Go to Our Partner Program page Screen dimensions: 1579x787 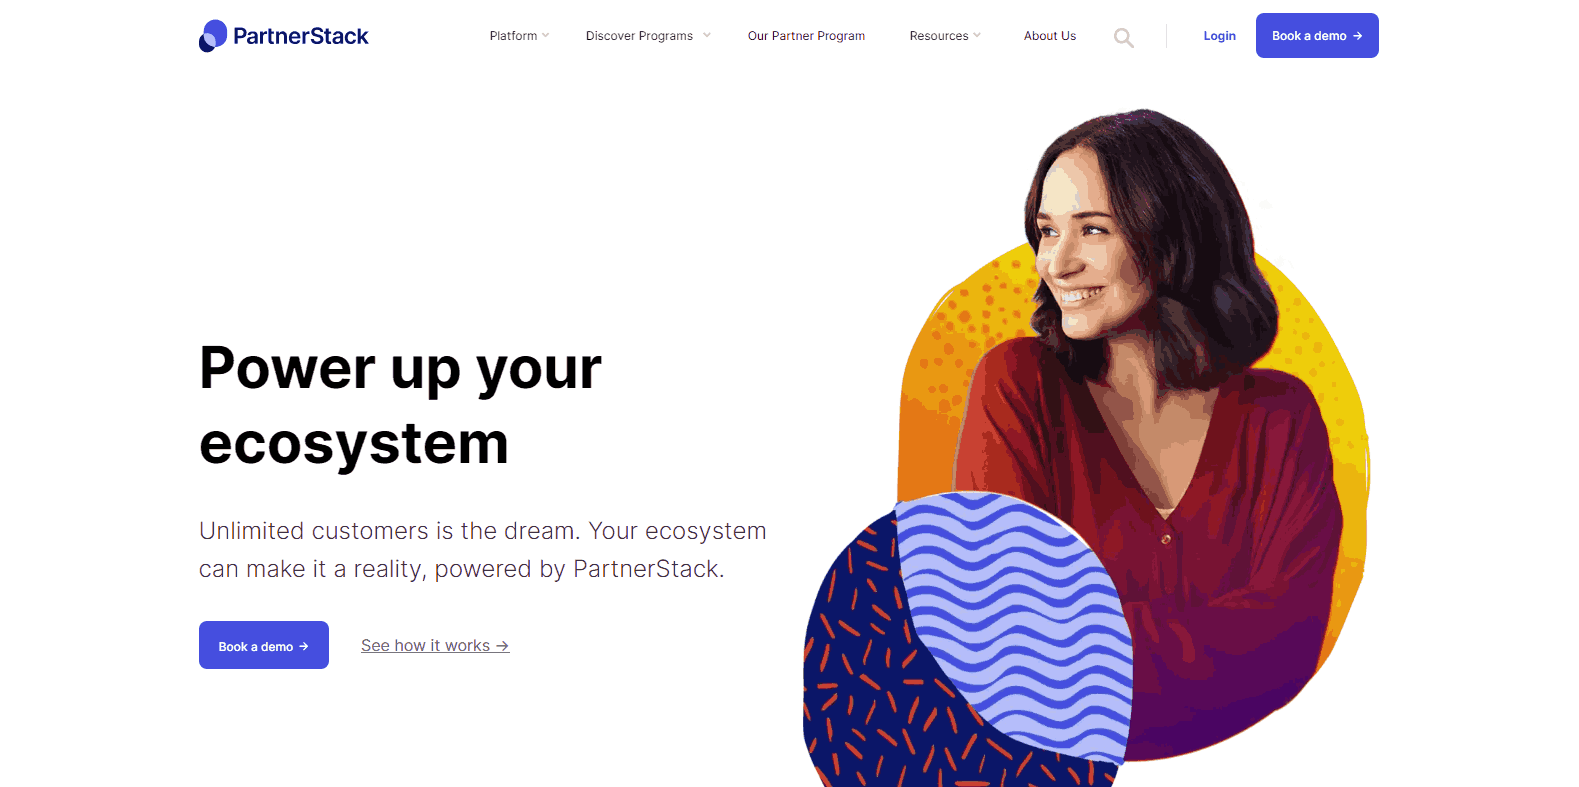pyautogui.click(x=806, y=36)
